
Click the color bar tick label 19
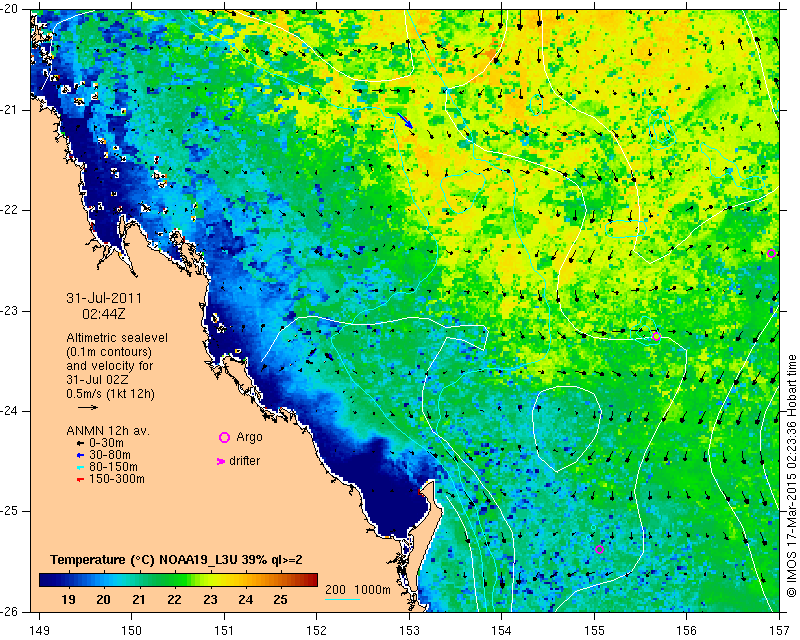click(x=68, y=600)
